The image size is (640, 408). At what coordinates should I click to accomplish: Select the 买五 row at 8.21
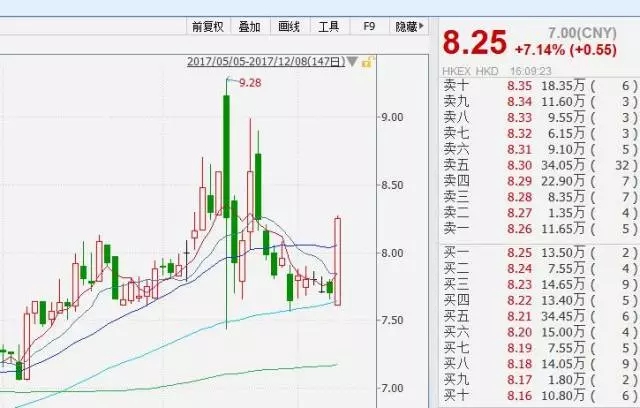[x=540, y=317]
